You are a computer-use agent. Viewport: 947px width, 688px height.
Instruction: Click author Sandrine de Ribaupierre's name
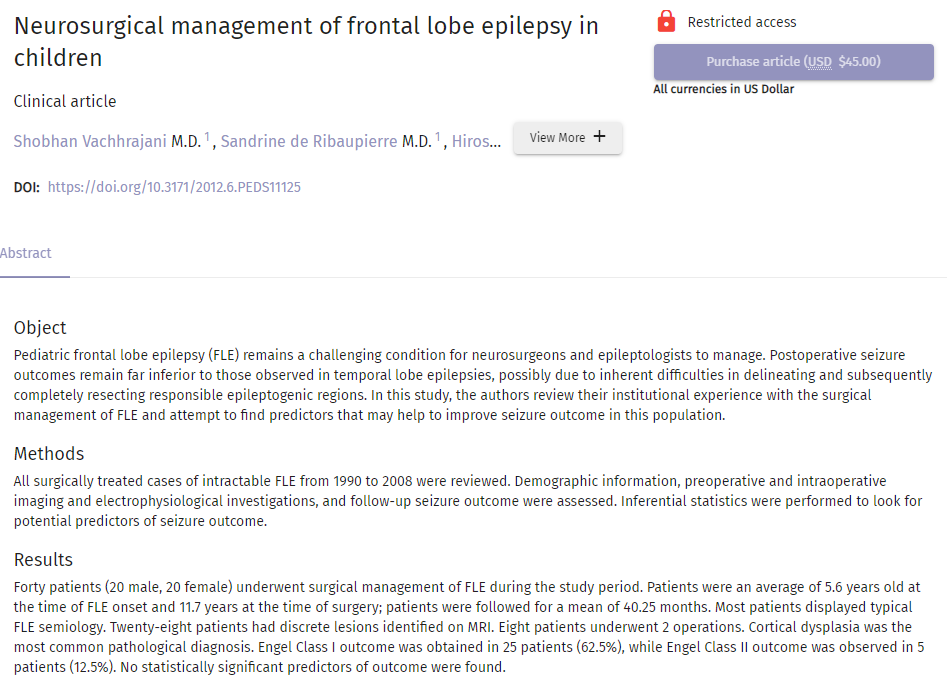pos(309,142)
